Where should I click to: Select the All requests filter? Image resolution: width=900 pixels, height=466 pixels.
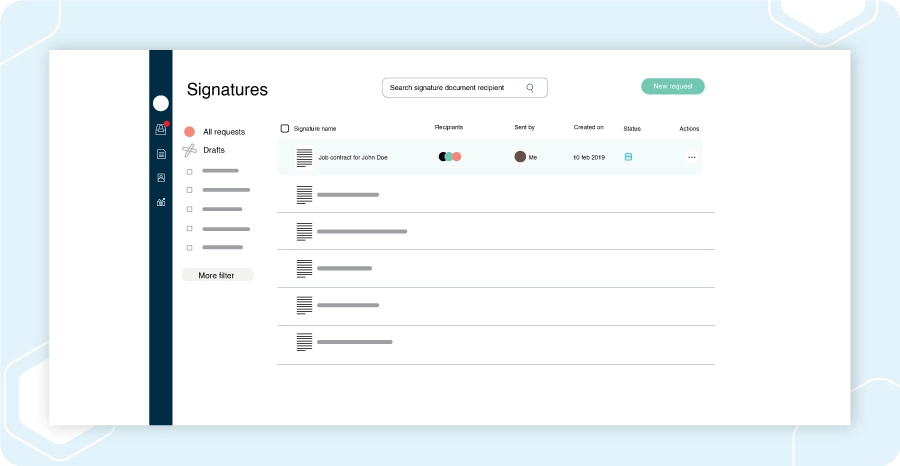point(224,132)
